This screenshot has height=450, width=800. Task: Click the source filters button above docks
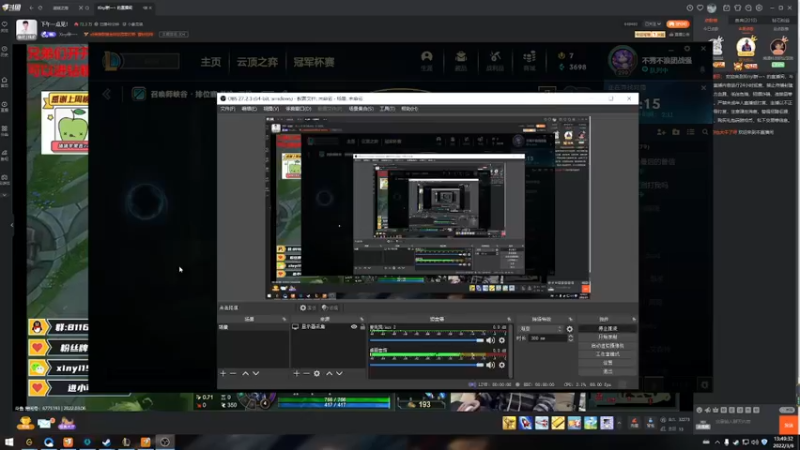(330, 308)
